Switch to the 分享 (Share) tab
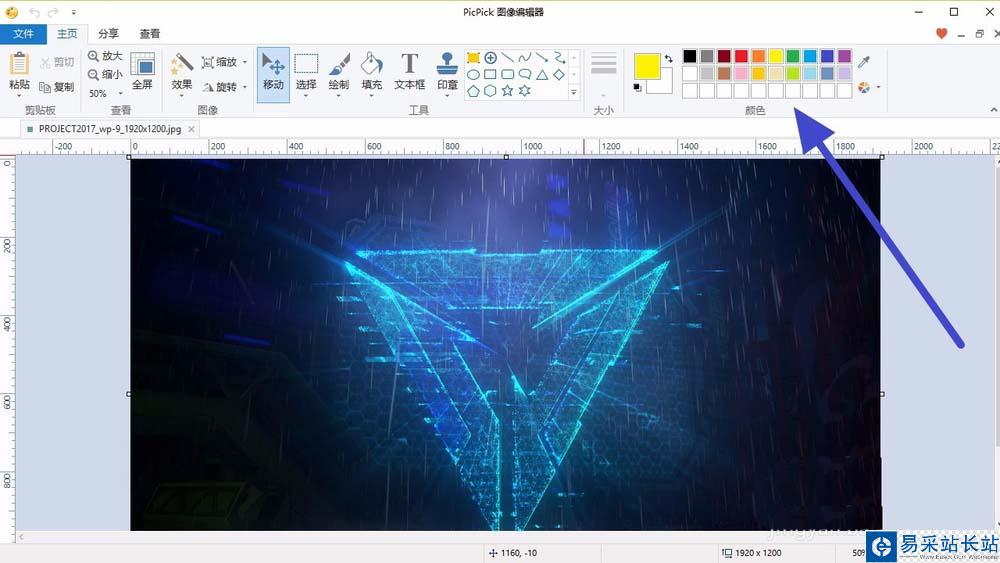This screenshot has height=563, width=1000. point(108,34)
